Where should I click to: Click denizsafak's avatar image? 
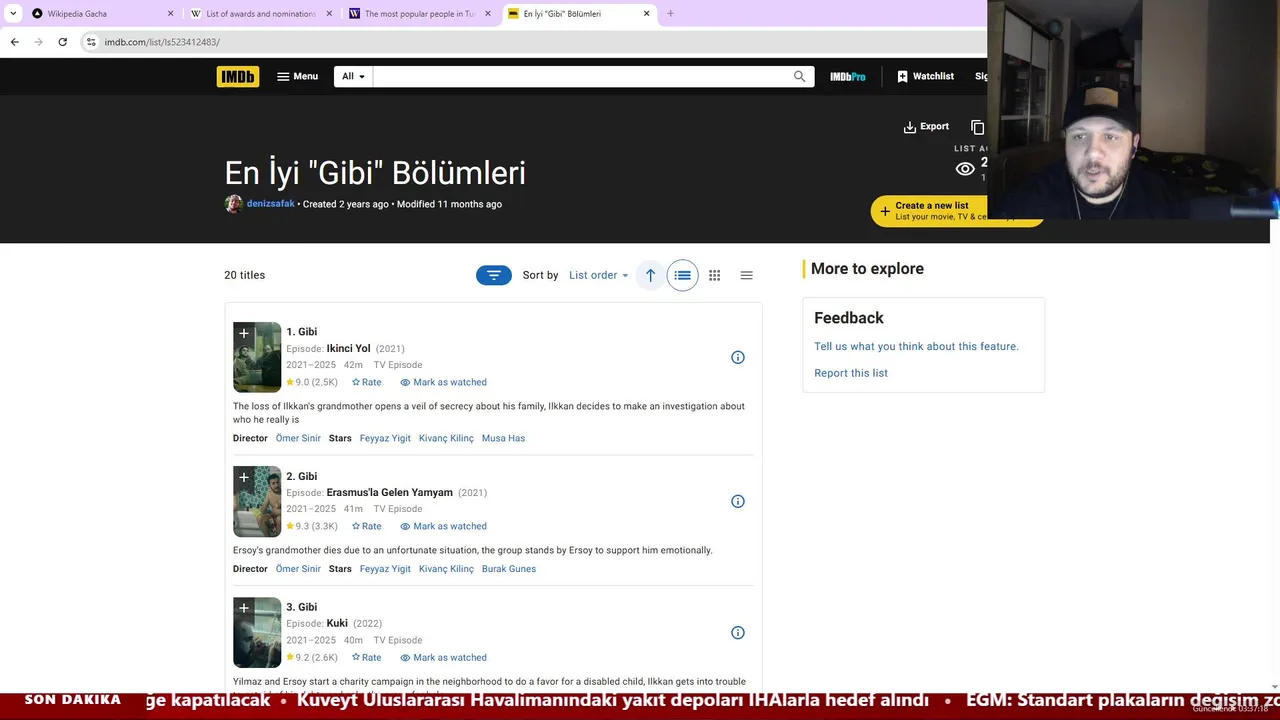tap(233, 204)
